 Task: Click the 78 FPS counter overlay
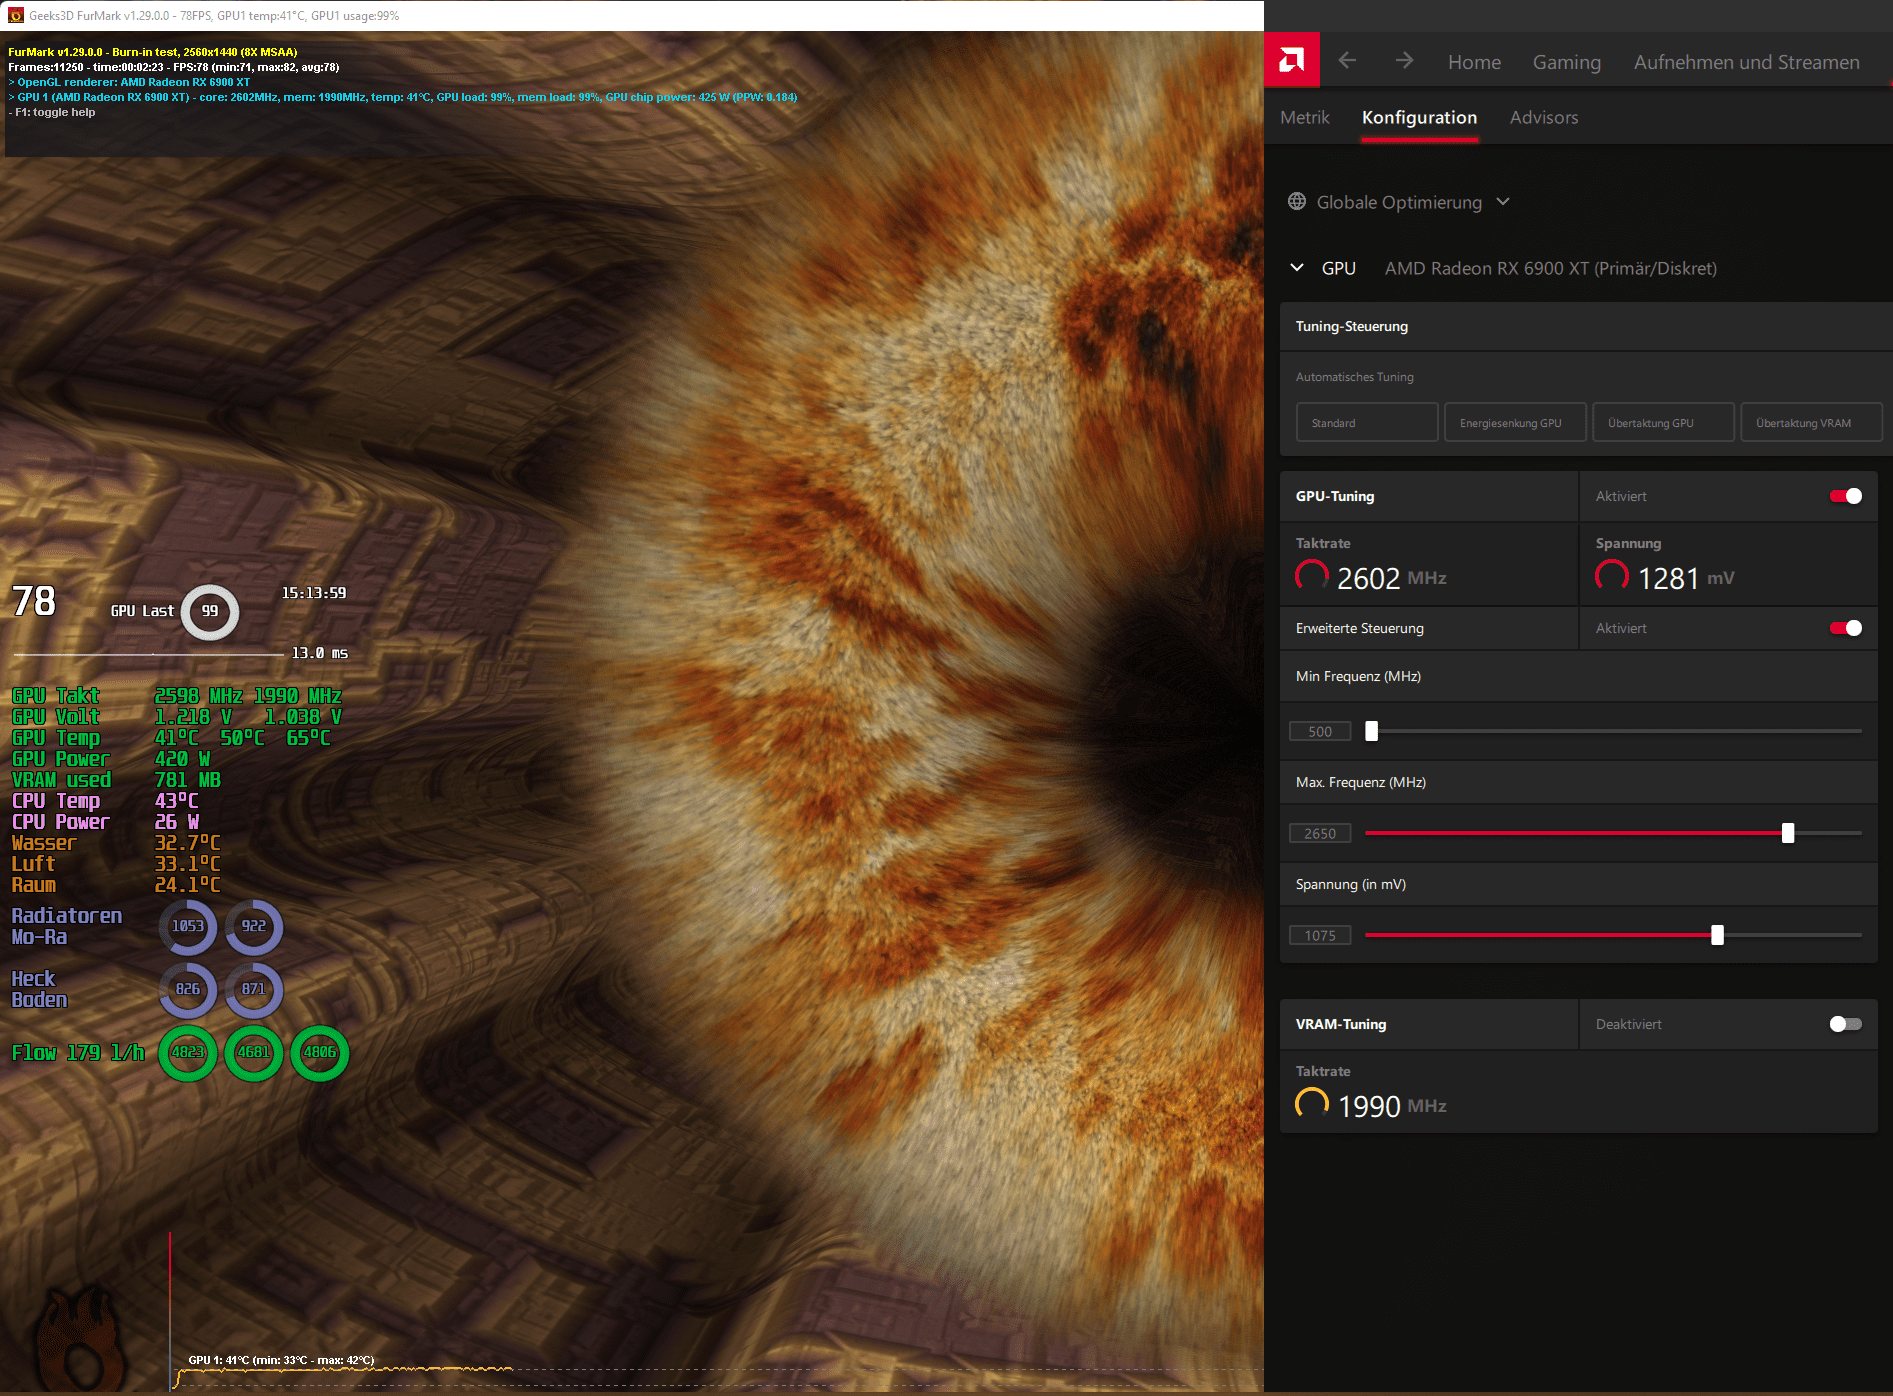(33, 601)
